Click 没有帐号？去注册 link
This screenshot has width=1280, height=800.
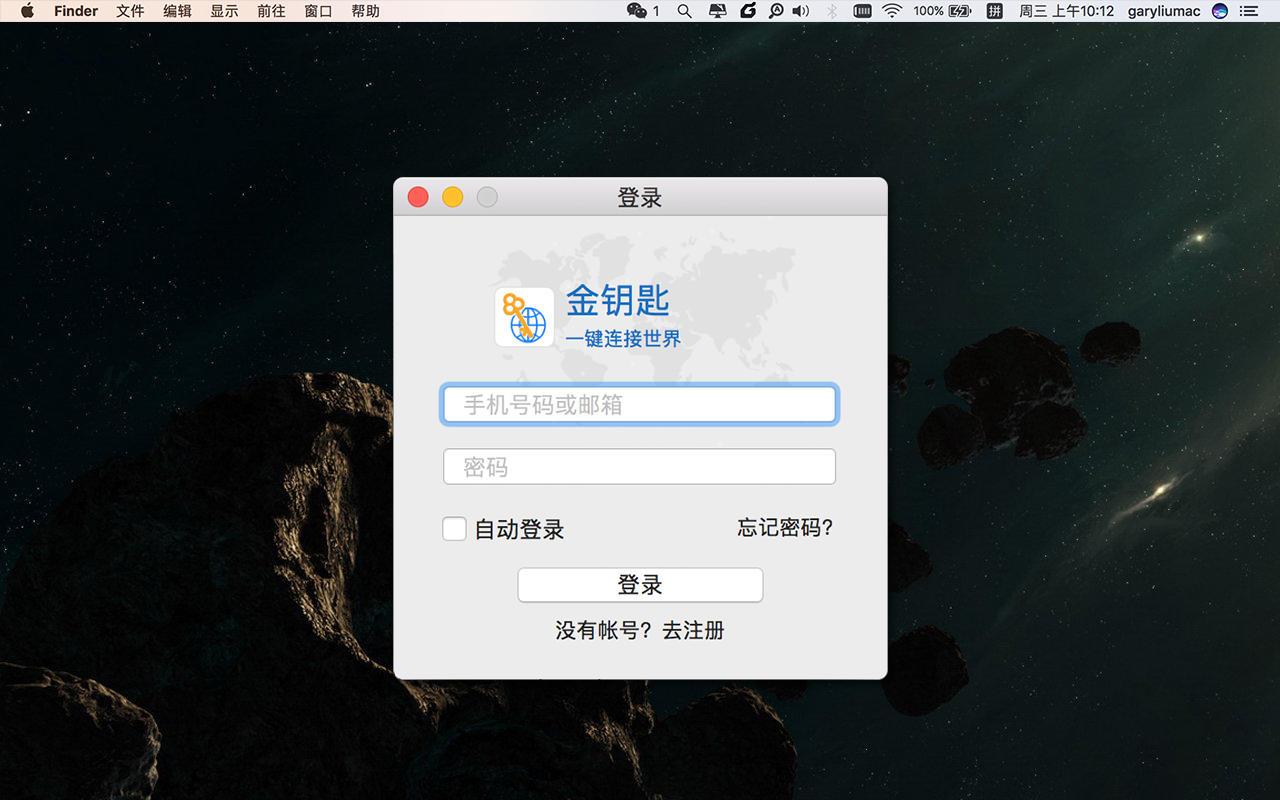point(640,631)
